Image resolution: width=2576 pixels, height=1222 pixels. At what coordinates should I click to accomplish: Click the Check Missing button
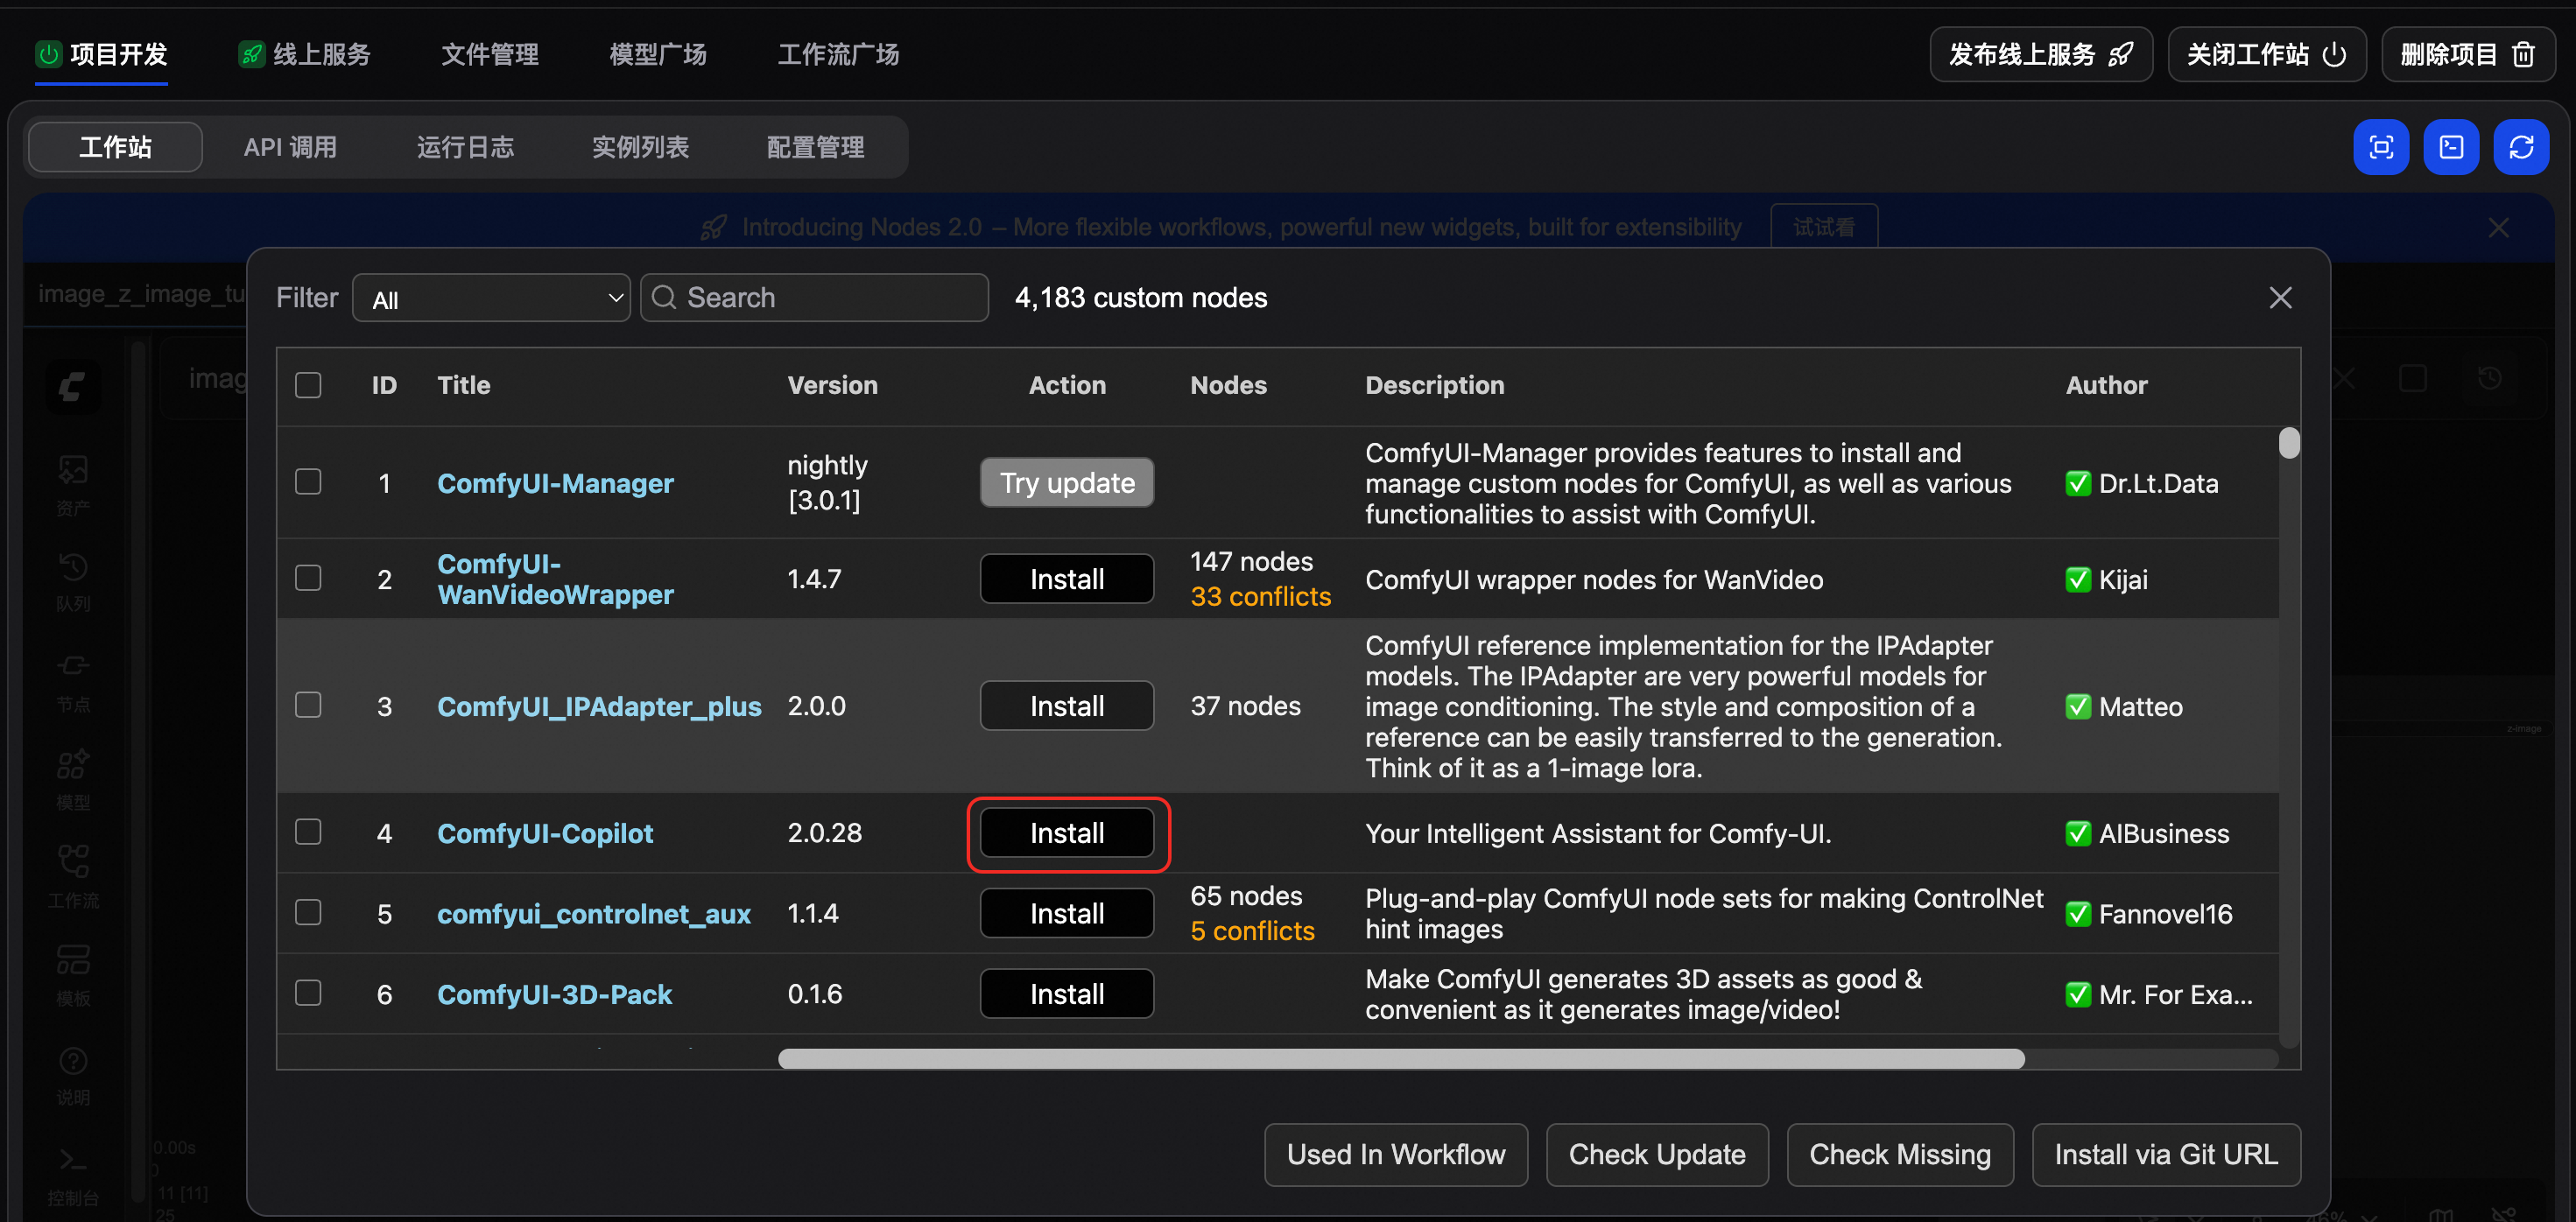pyautogui.click(x=1900, y=1155)
